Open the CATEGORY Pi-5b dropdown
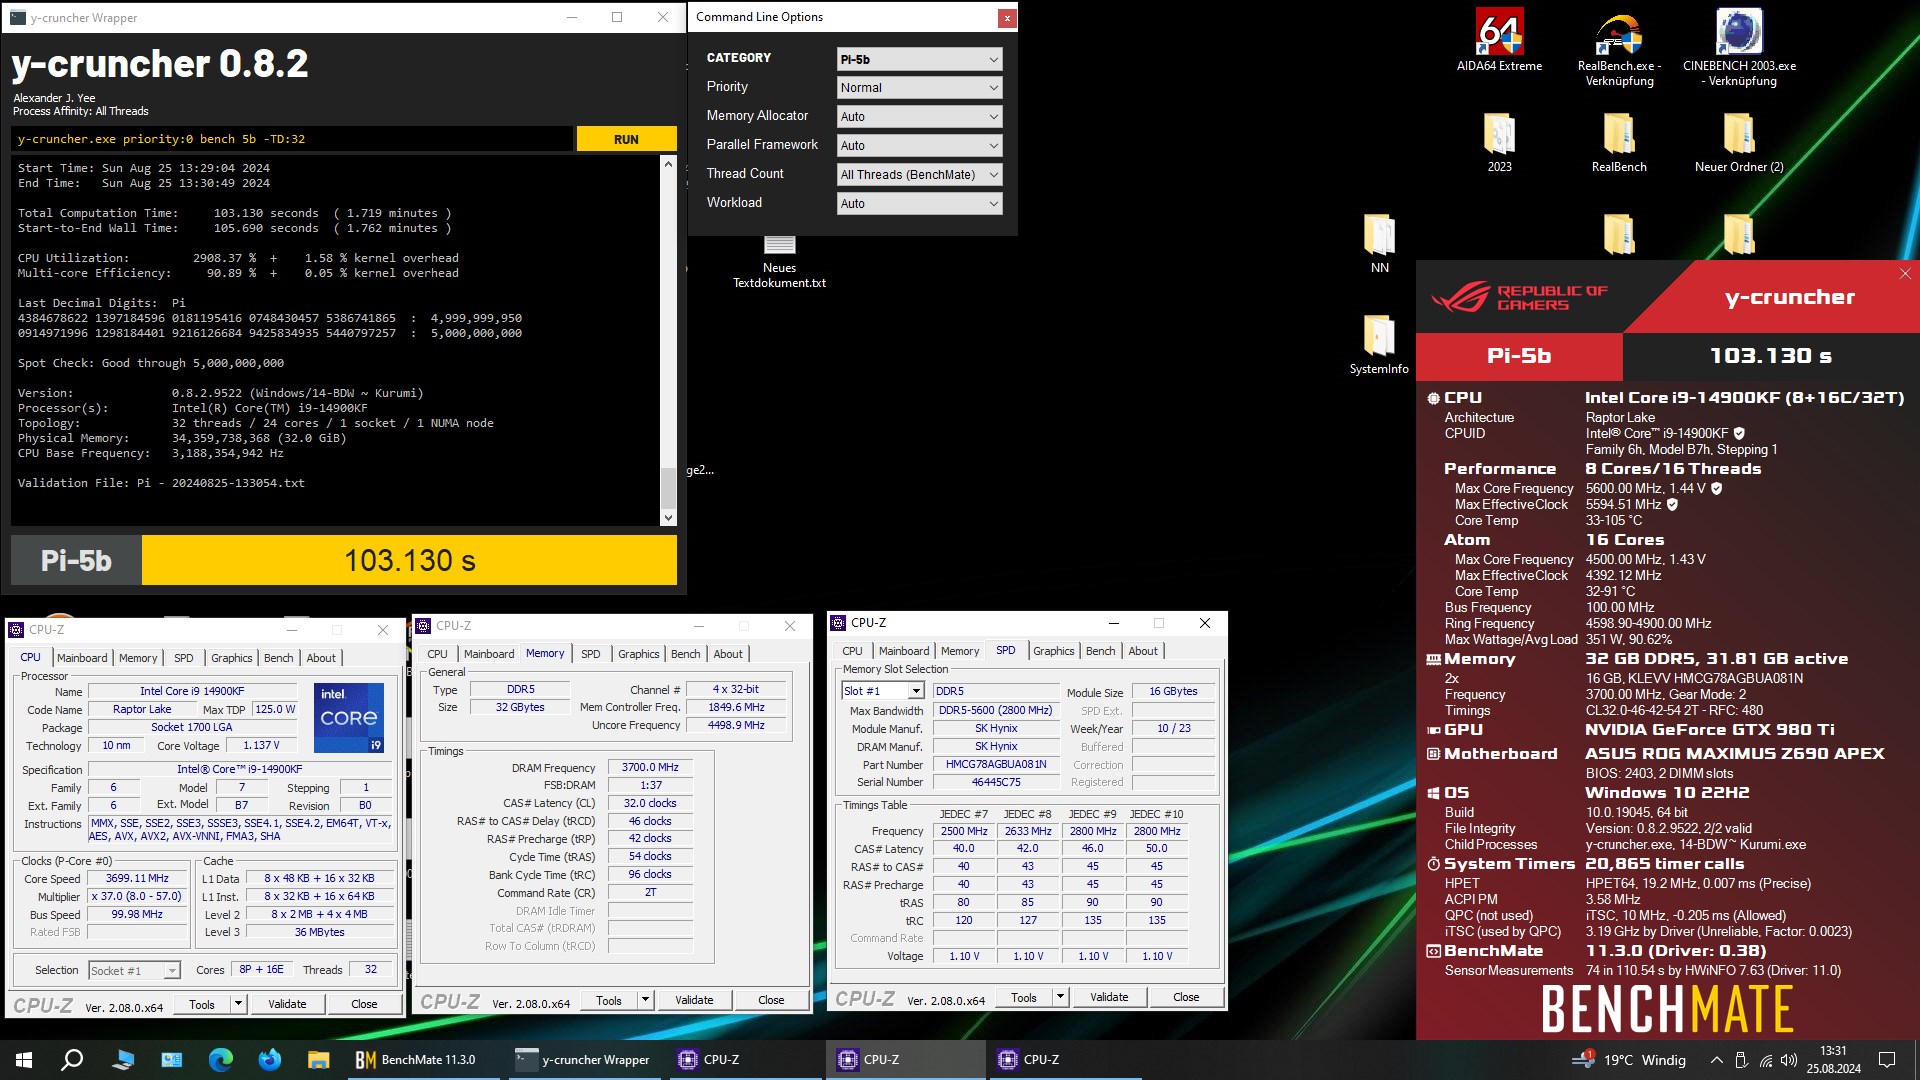Viewport: 1920px width, 1080px height. point(919,59)
